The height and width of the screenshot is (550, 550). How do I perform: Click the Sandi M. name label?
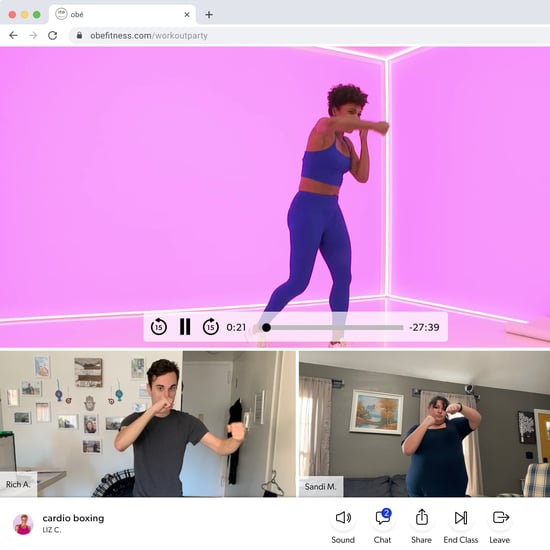321,487
